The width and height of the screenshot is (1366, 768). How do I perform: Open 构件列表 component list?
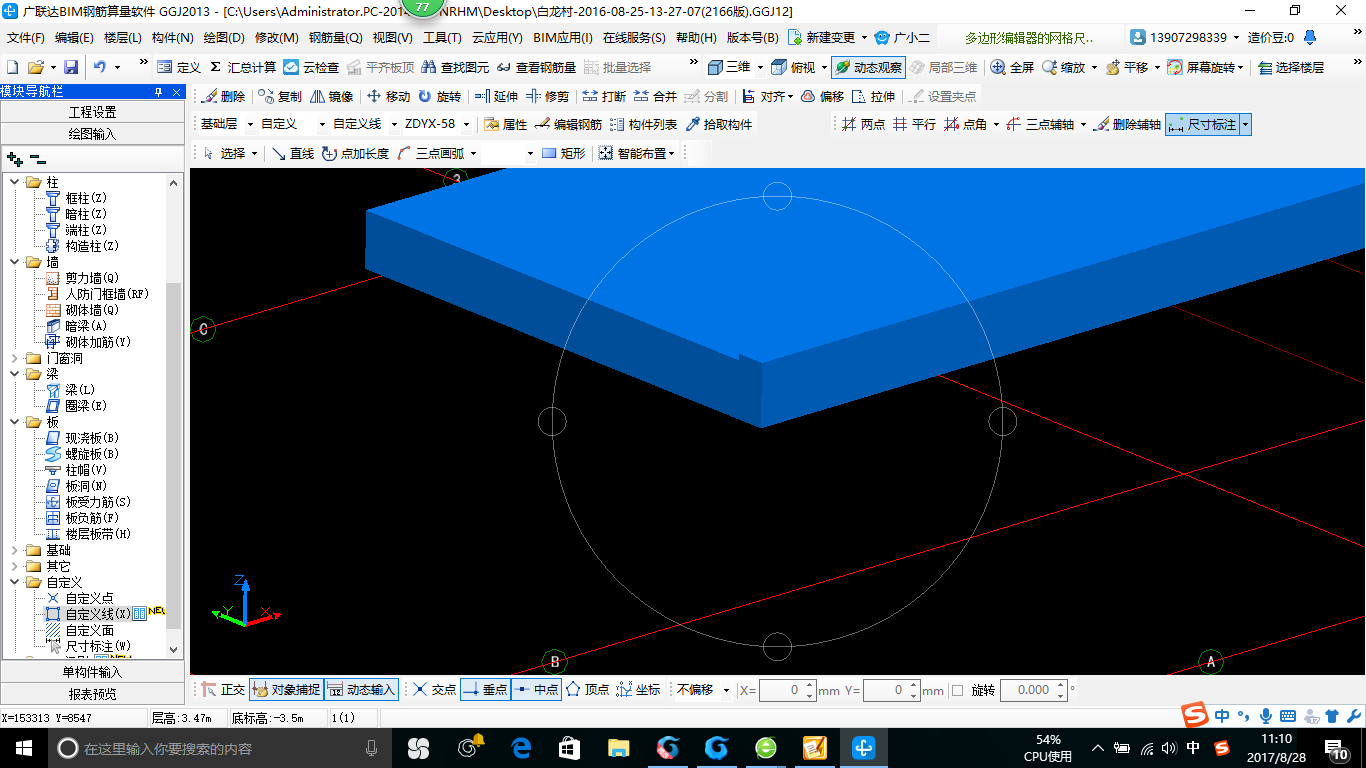tap(643, 125)
